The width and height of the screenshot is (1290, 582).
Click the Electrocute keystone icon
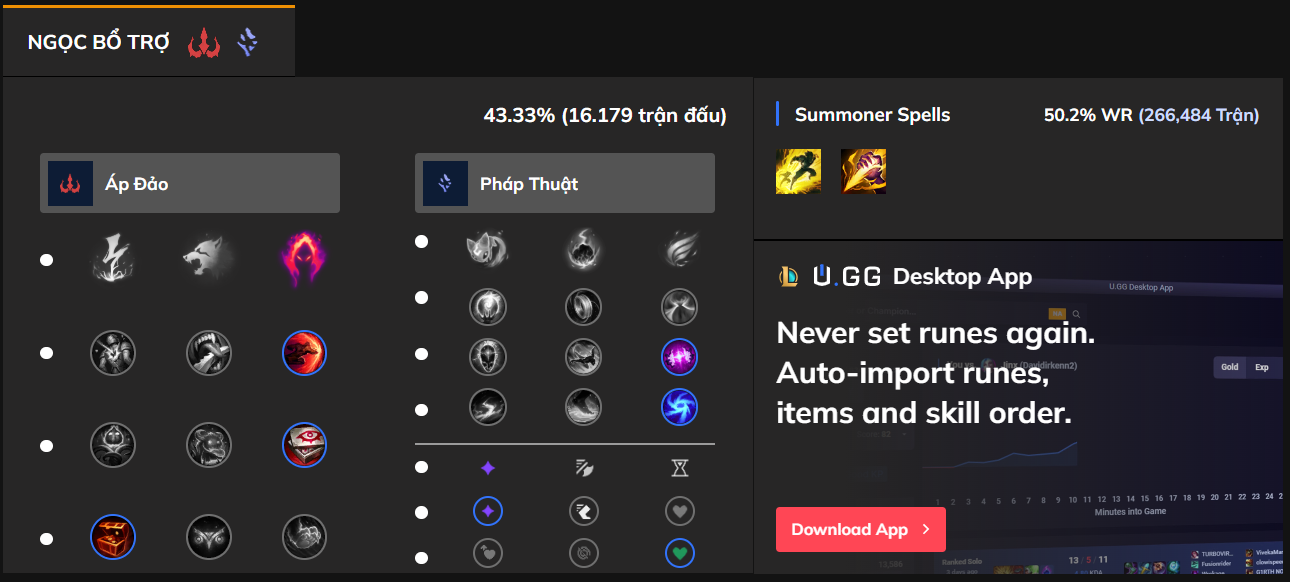[x=113, y=260]
